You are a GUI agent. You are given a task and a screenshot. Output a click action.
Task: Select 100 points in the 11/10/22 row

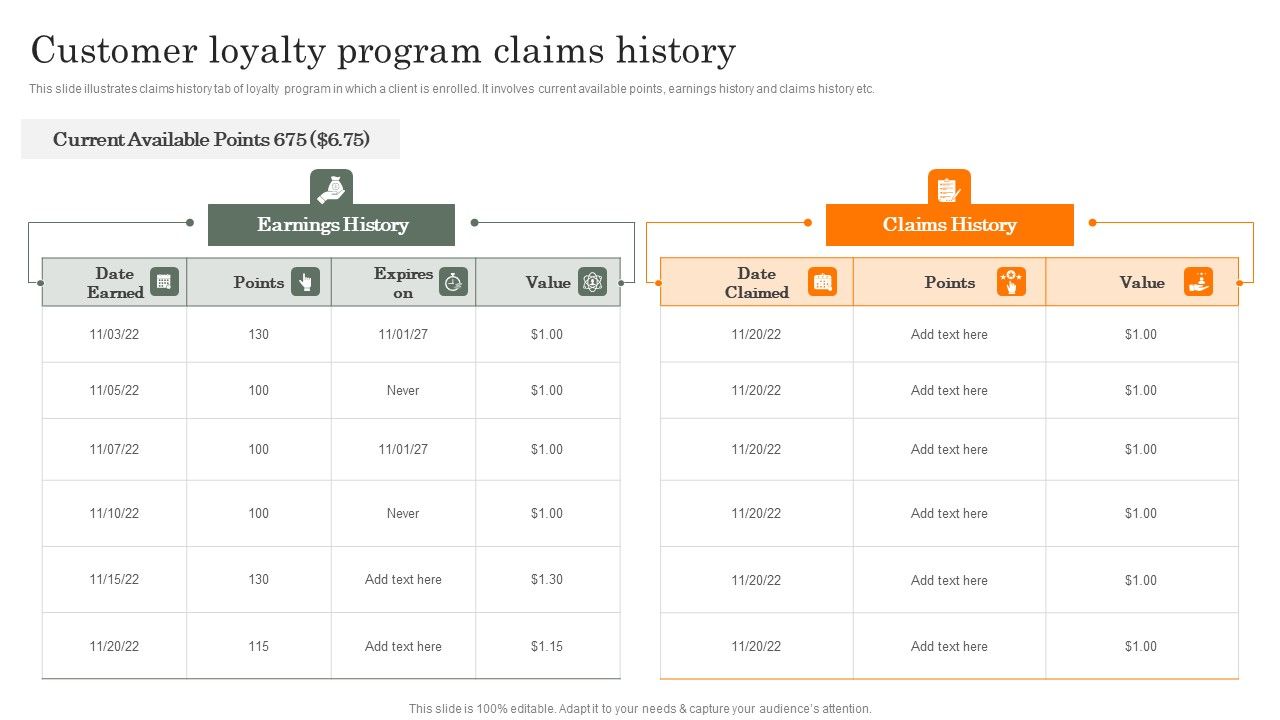tap(259, 513)
